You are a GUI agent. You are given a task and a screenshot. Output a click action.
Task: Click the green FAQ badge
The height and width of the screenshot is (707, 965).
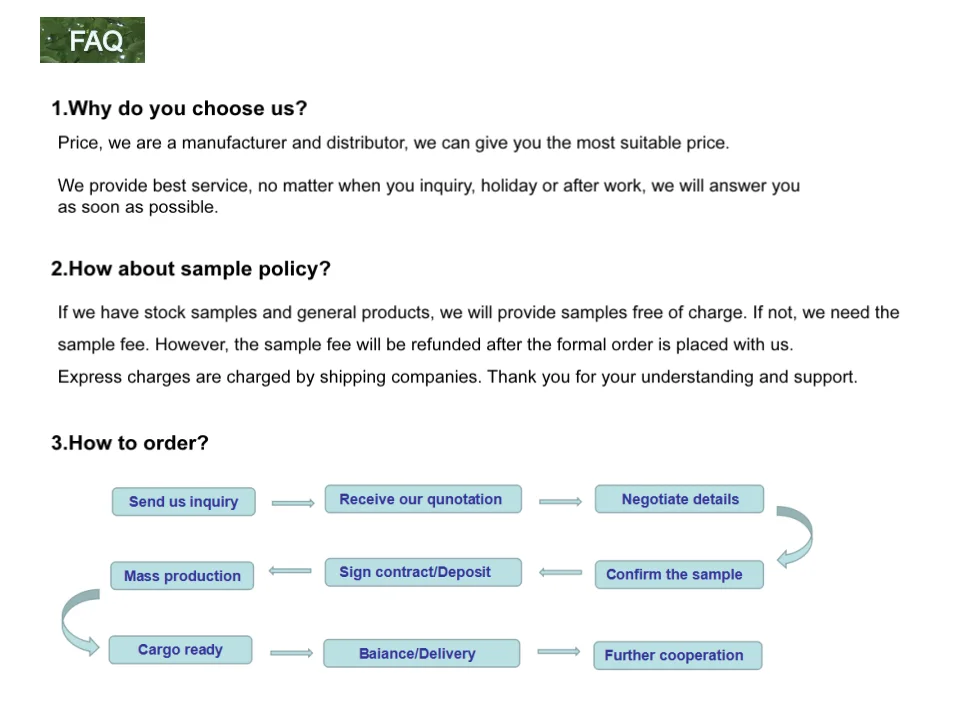click(x=93, y=40)
